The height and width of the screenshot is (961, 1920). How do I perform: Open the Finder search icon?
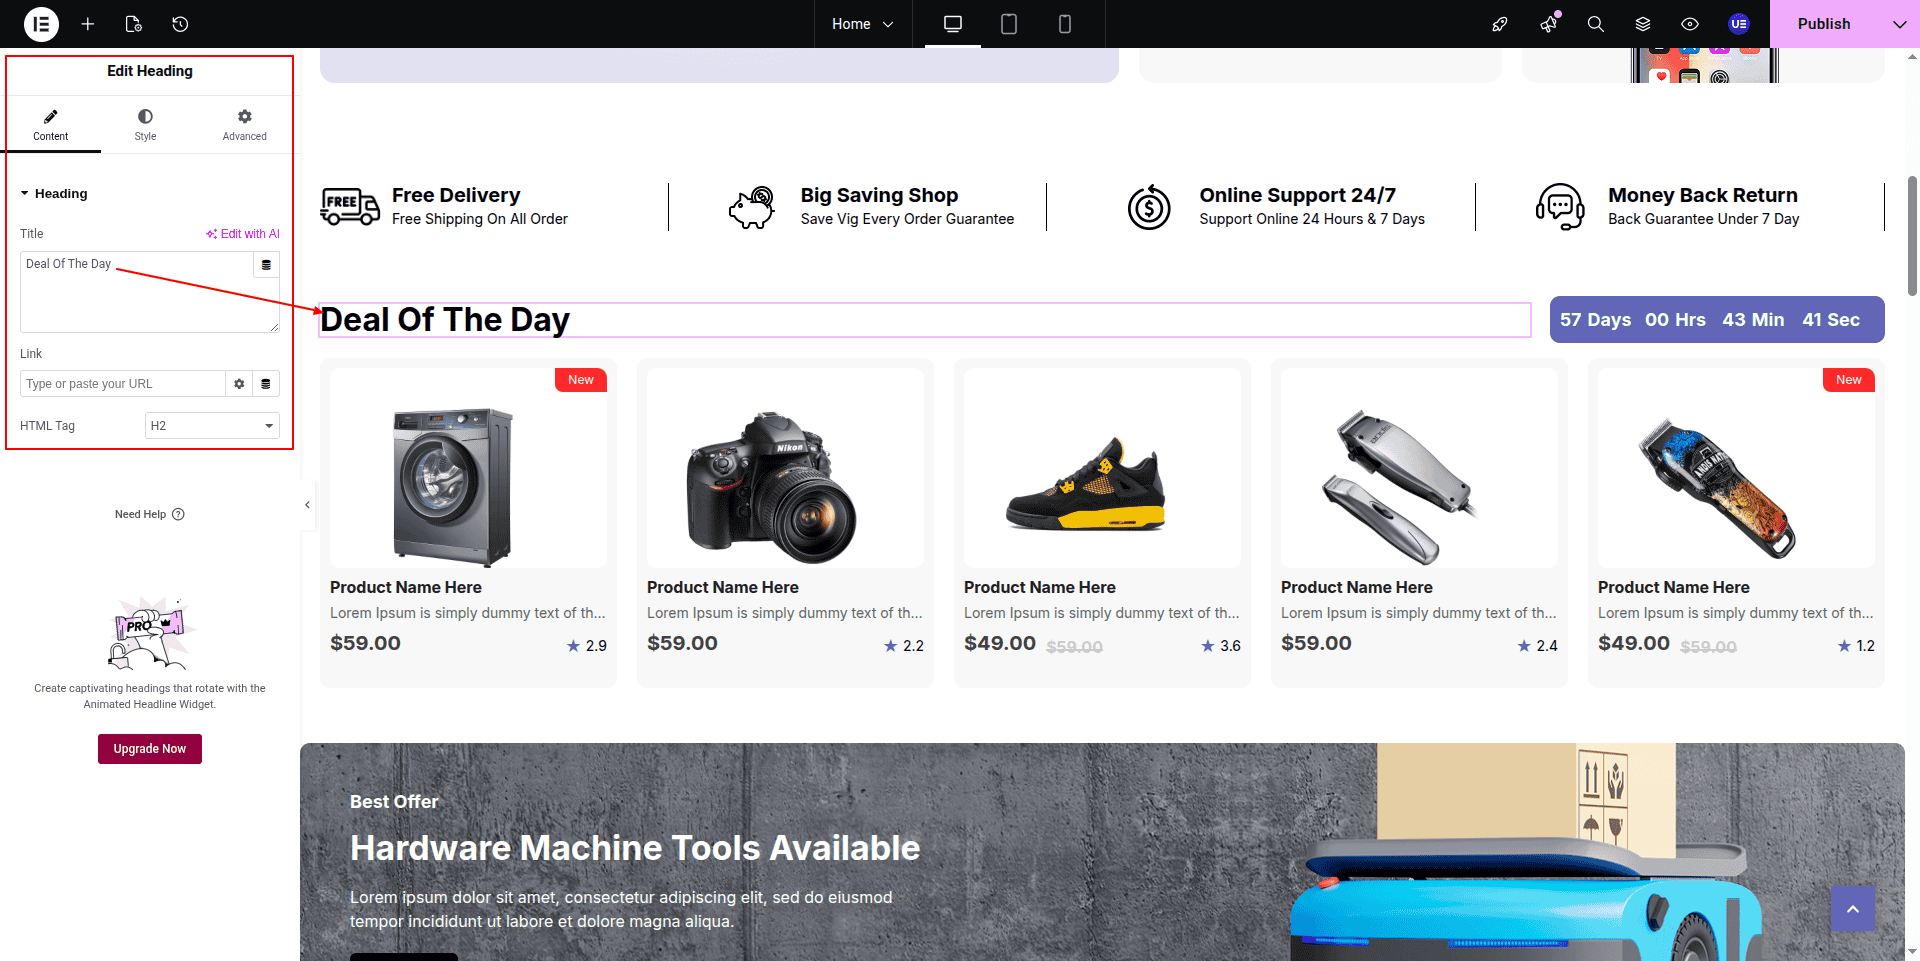coord(1595,24)
